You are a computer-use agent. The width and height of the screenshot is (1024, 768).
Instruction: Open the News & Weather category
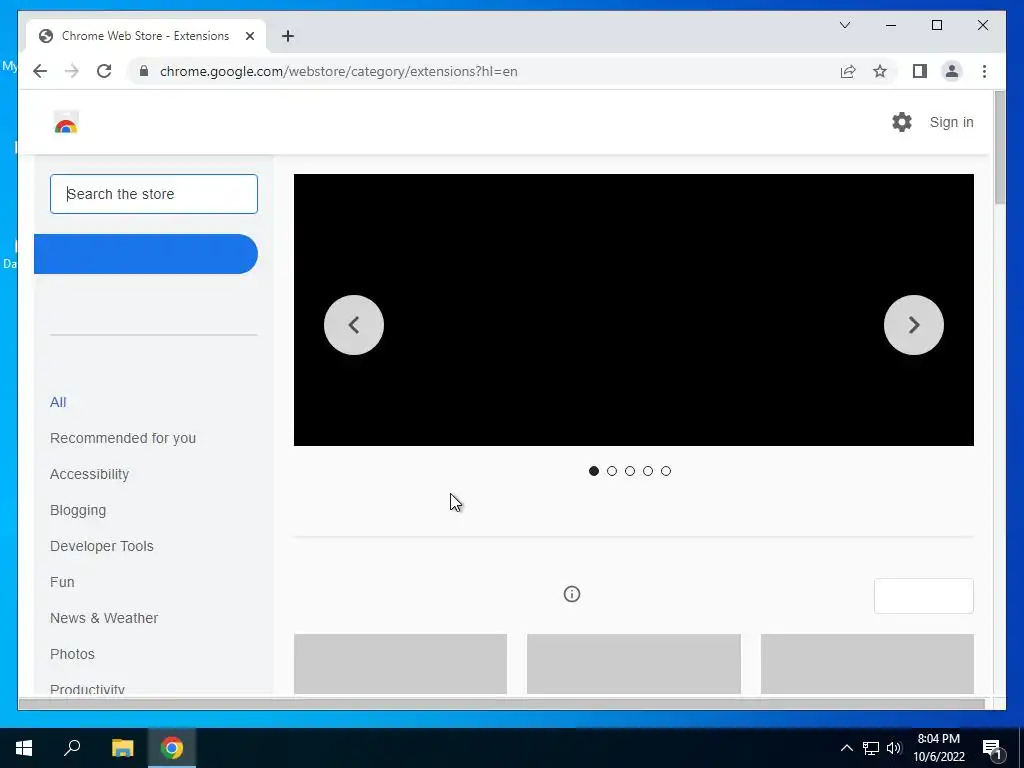point(104,618)
